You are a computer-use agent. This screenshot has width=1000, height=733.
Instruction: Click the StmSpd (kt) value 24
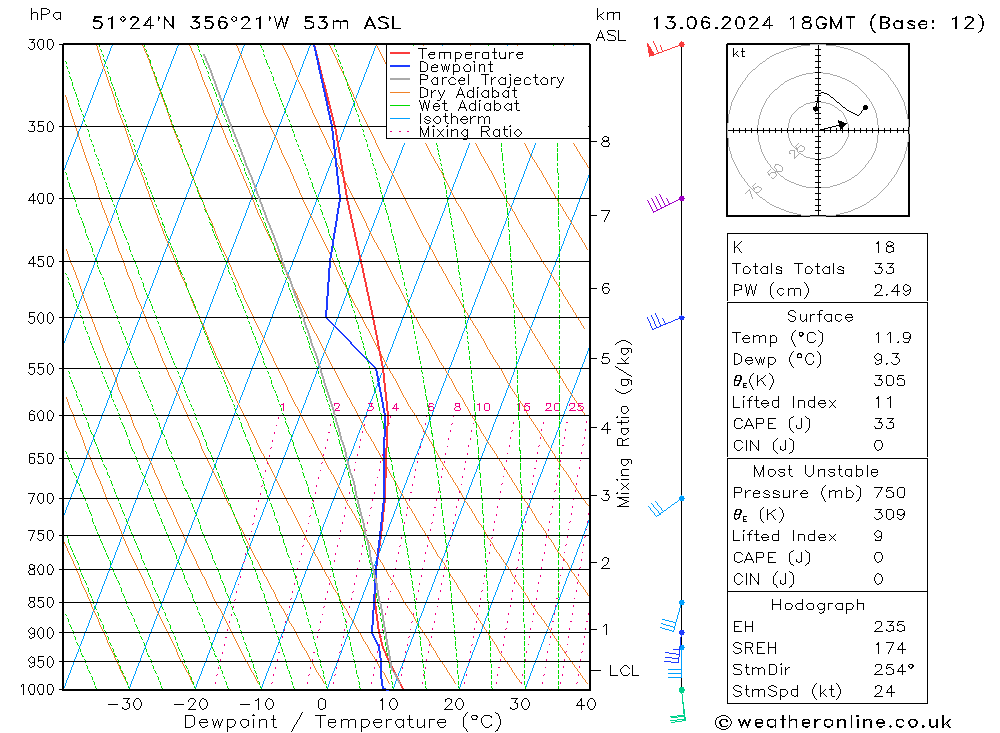(885, 691)
